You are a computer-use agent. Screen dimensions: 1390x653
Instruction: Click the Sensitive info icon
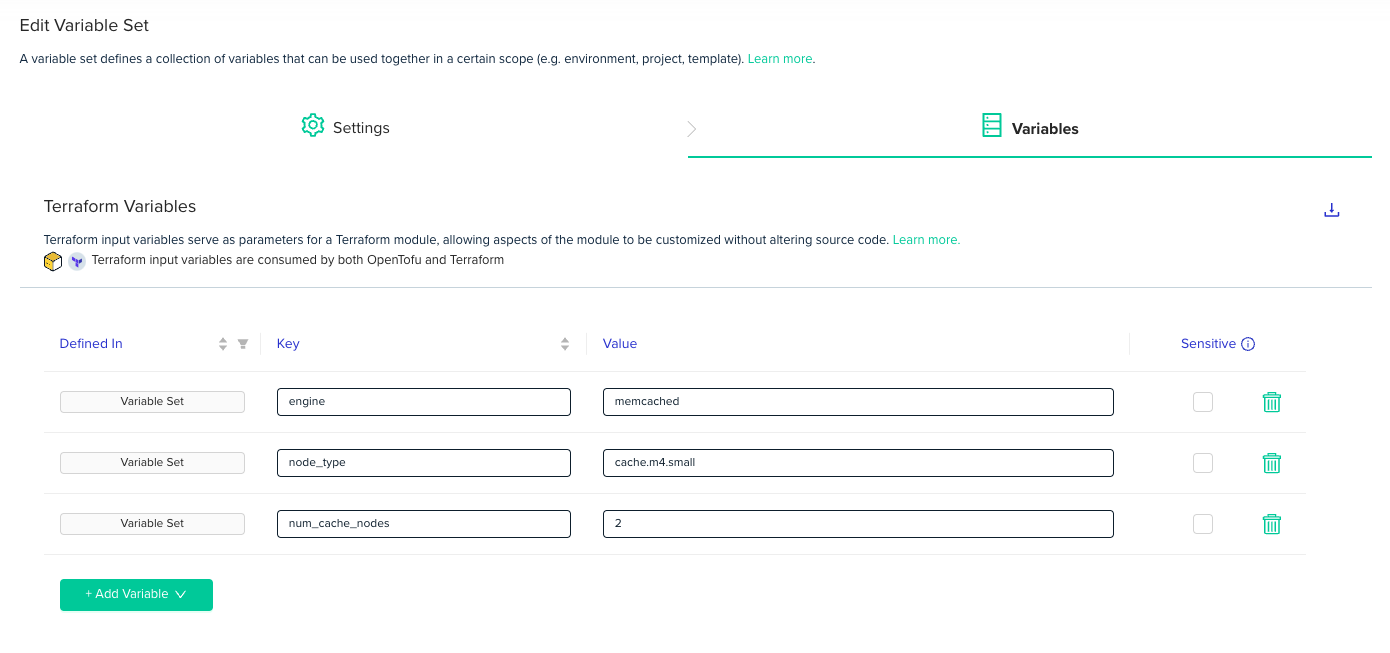click(1248, 344)
